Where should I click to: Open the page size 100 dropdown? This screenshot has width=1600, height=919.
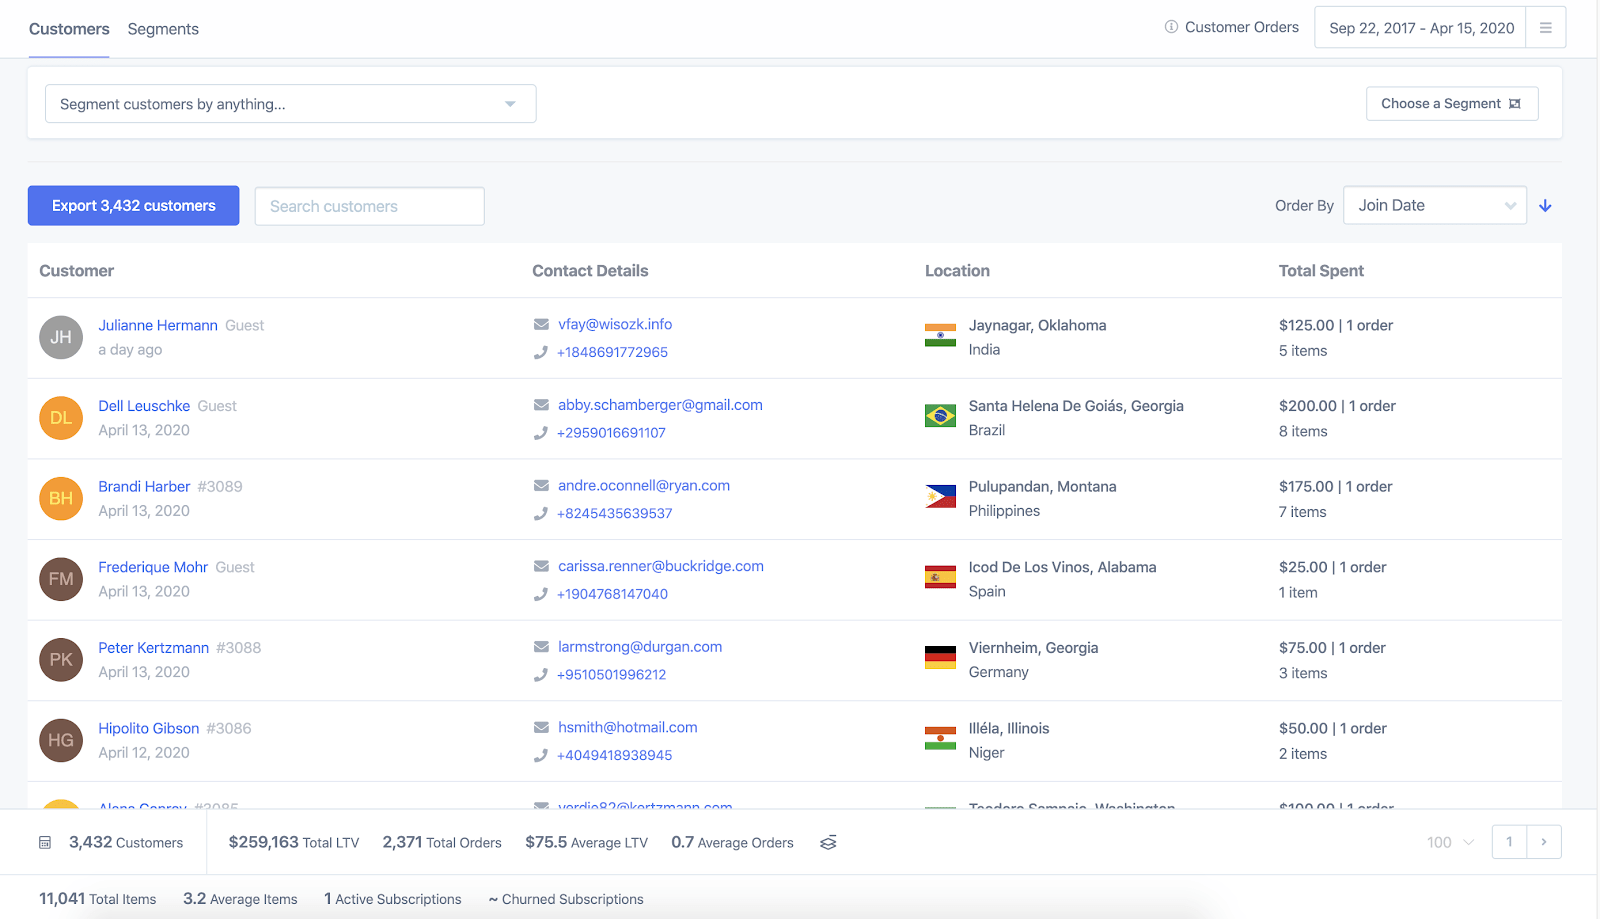point(1450,843)
